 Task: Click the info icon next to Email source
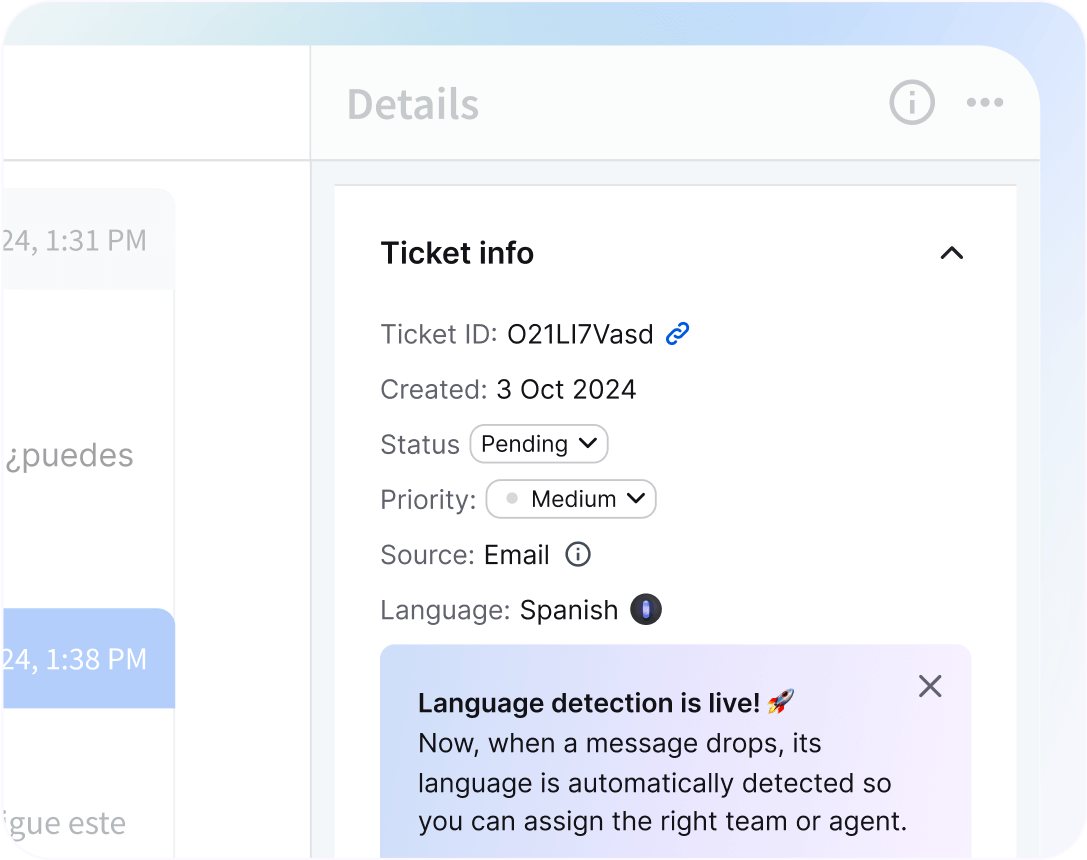click(577, 555)
